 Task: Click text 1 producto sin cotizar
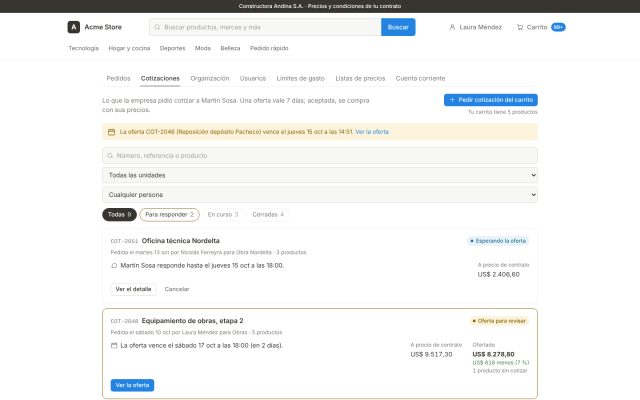(500, 371)
